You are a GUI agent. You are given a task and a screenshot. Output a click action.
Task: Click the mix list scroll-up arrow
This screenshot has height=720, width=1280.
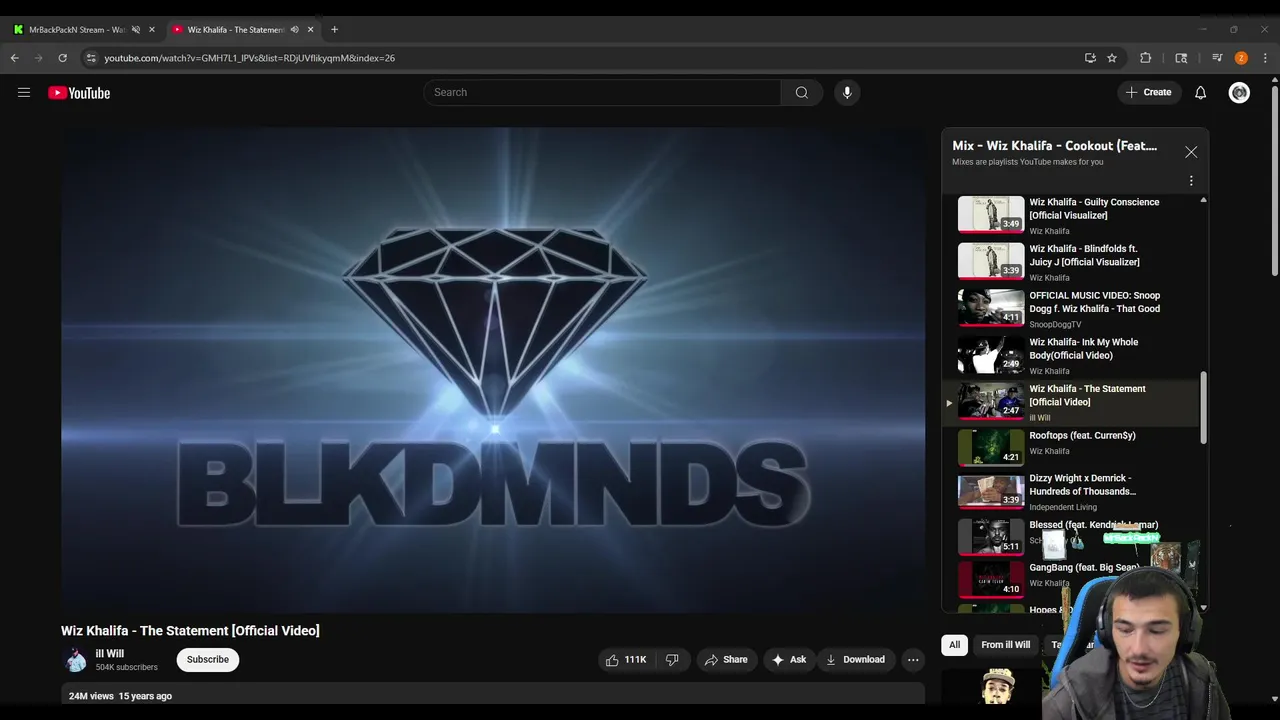(1203, 200)
